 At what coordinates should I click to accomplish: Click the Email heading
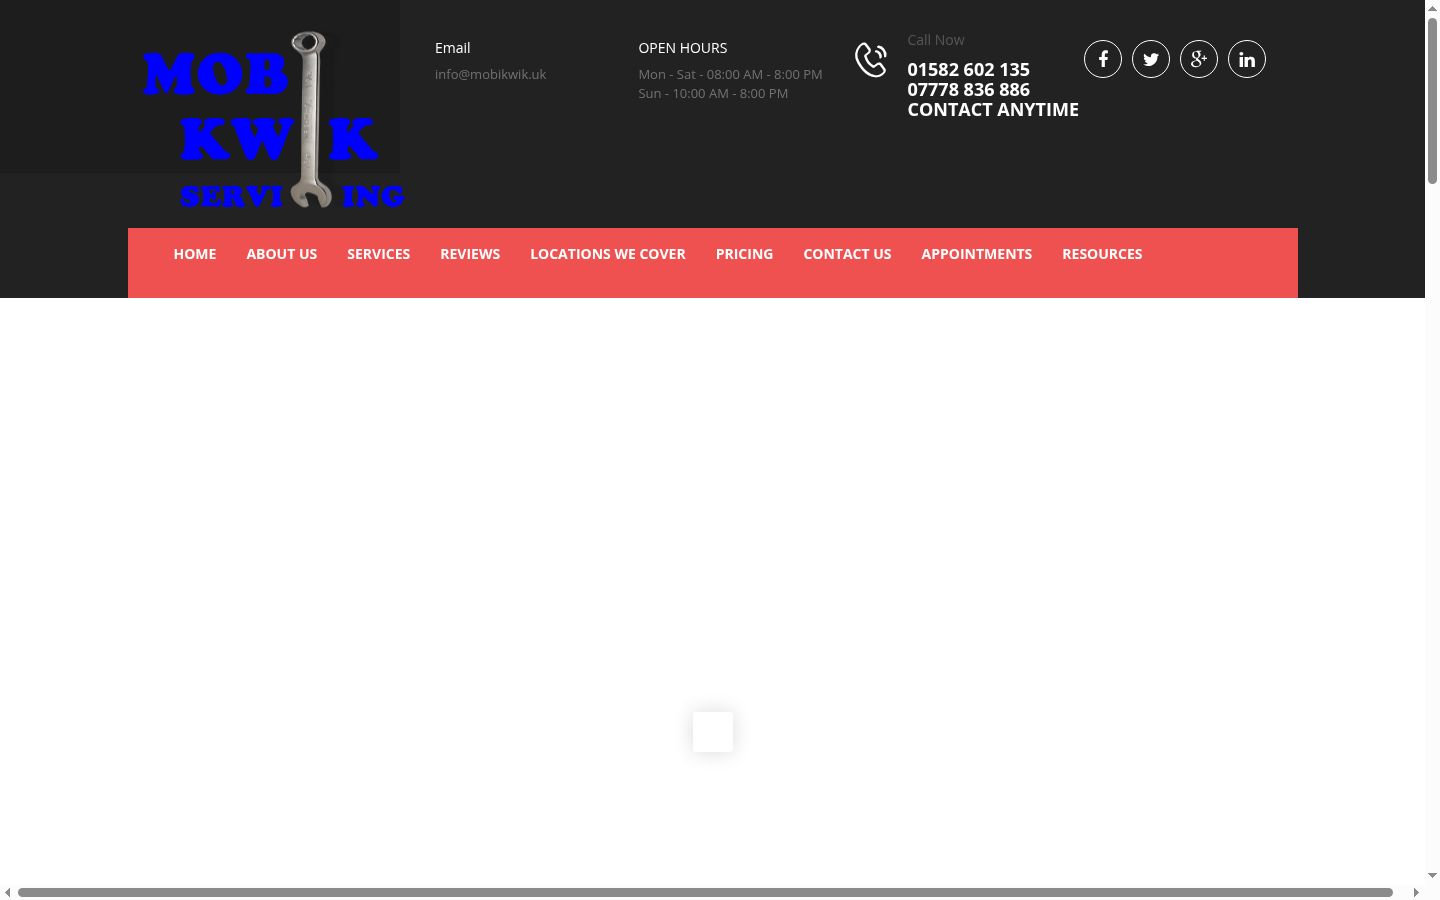point(452,48)
